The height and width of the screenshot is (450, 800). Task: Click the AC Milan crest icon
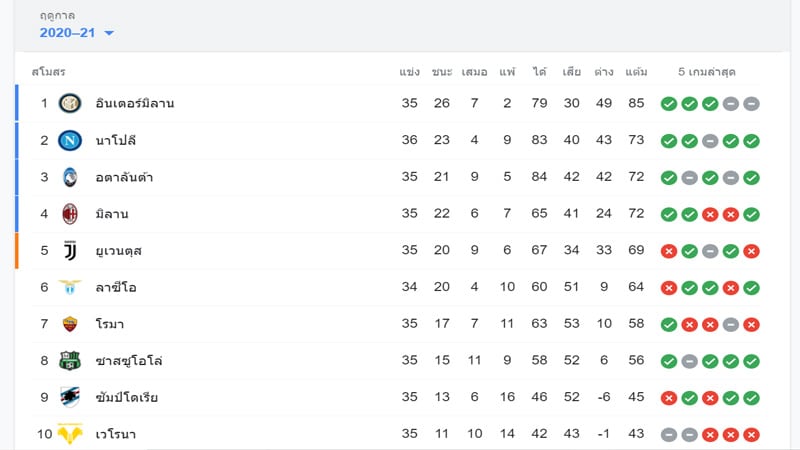pyautogui.click(x=70, y=214)
